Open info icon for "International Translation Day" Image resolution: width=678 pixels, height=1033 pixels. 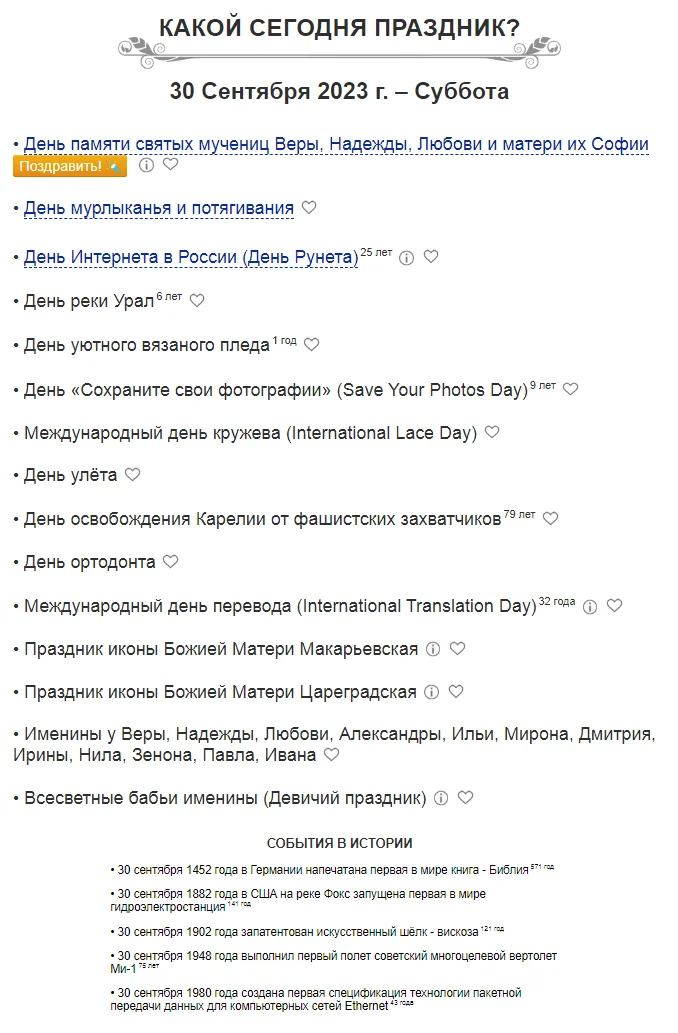[x=590, y=606]
